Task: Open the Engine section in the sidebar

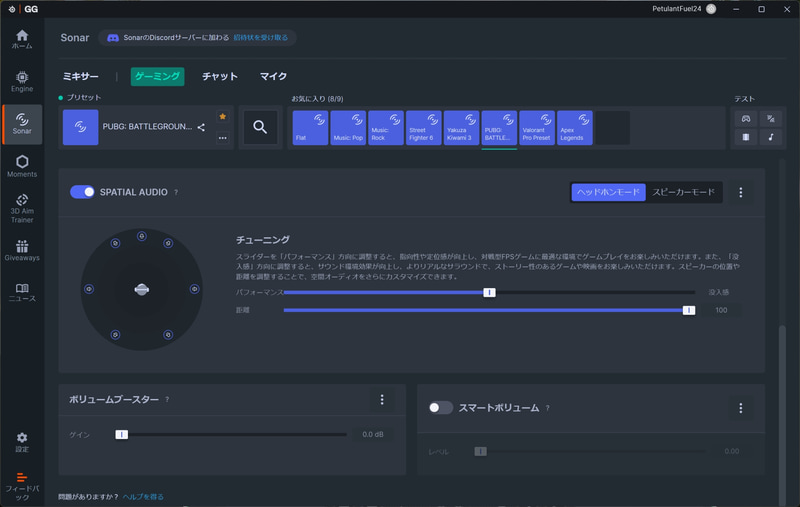Action: [22, 82]
